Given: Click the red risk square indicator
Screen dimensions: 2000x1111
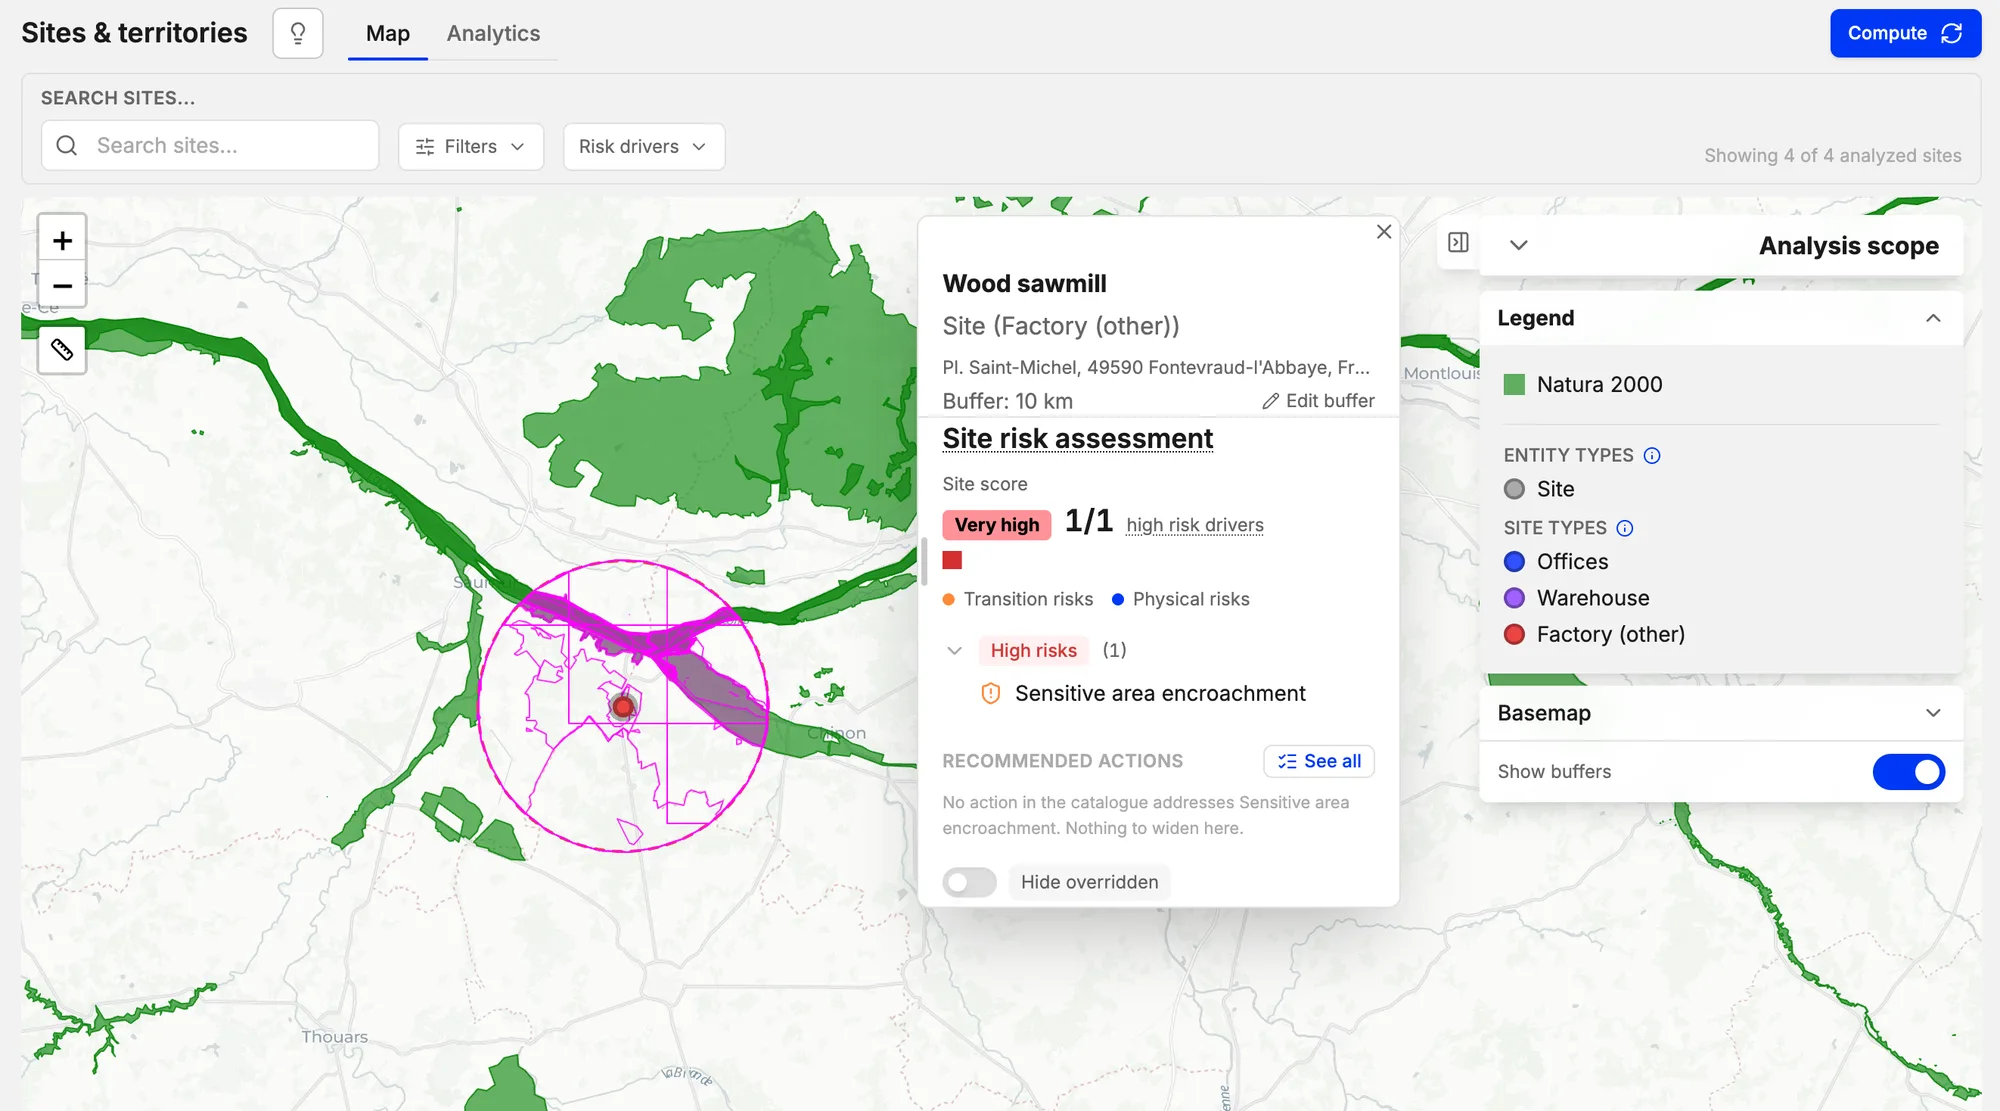Looking at the screenshot, I should [x=952, y=560].
